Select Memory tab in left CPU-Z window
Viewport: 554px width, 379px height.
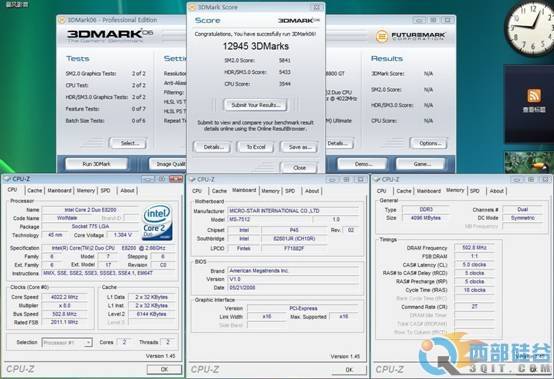[86, 190]
